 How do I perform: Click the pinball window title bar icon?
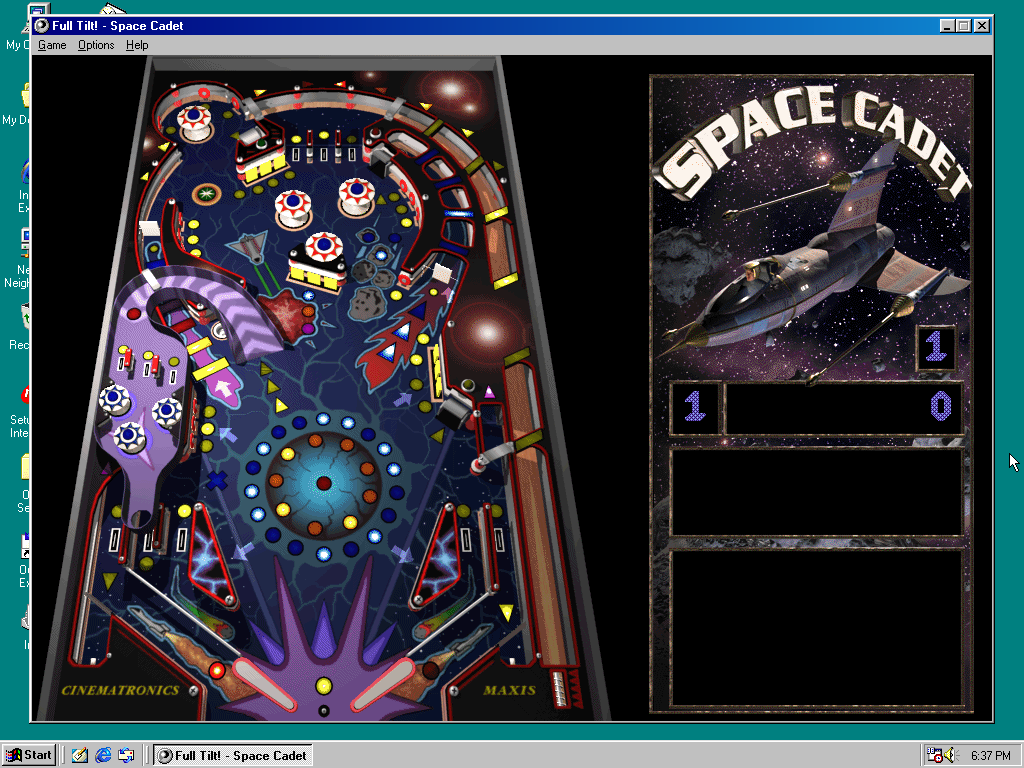tap(42, 26)
